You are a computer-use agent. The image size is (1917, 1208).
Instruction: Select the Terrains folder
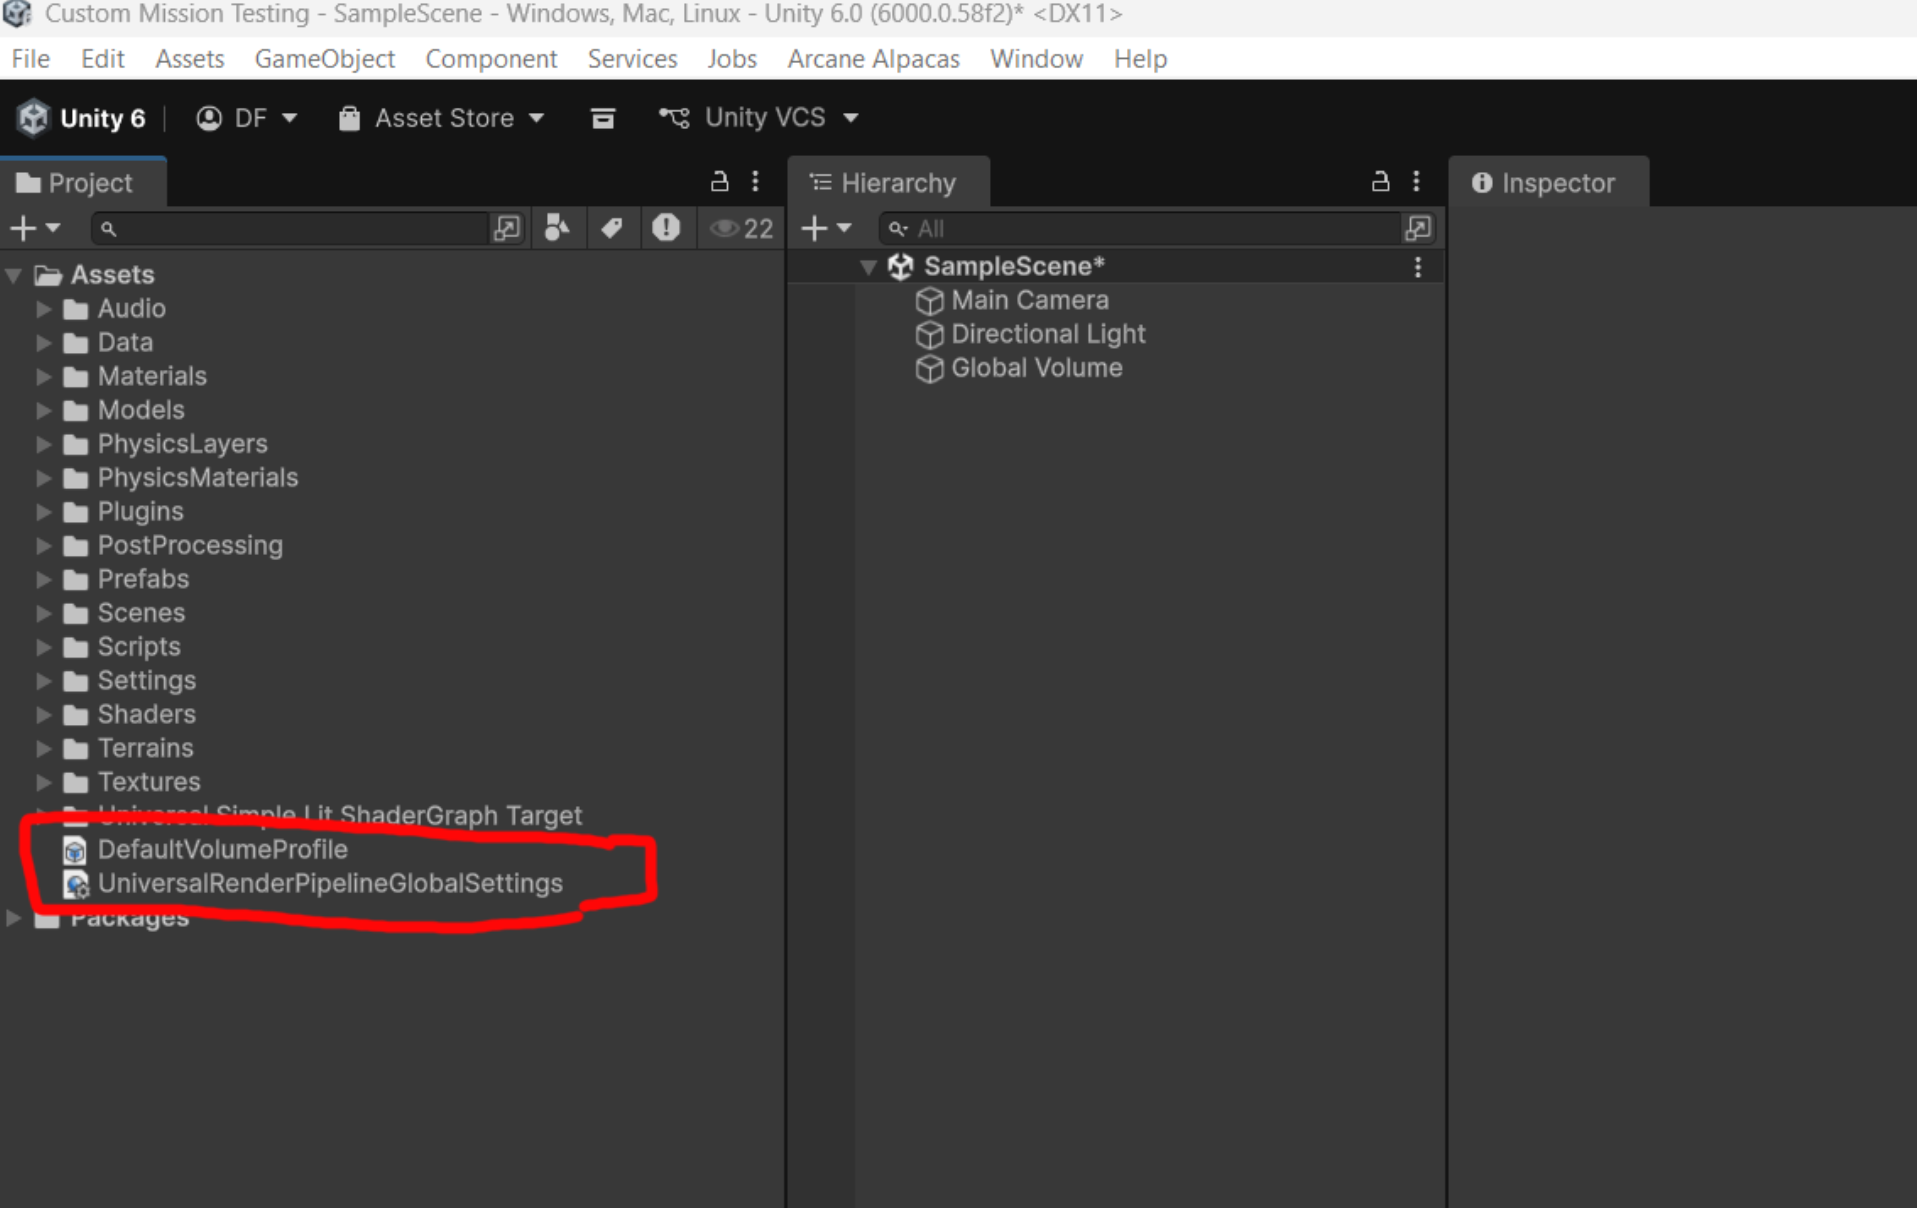tap(145, 748)
